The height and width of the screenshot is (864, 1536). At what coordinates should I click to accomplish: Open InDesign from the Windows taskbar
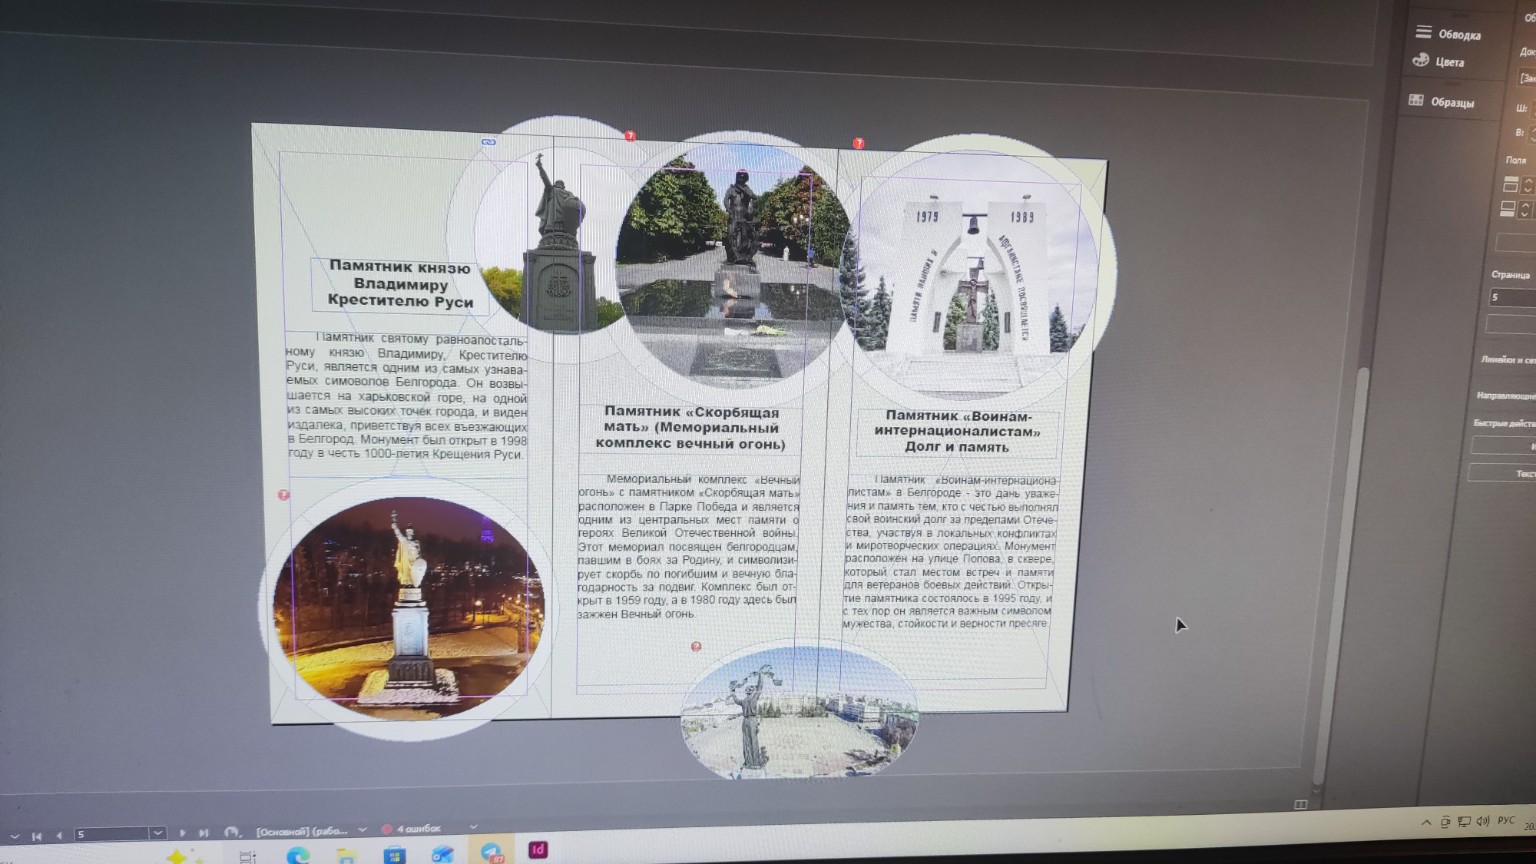538,850
